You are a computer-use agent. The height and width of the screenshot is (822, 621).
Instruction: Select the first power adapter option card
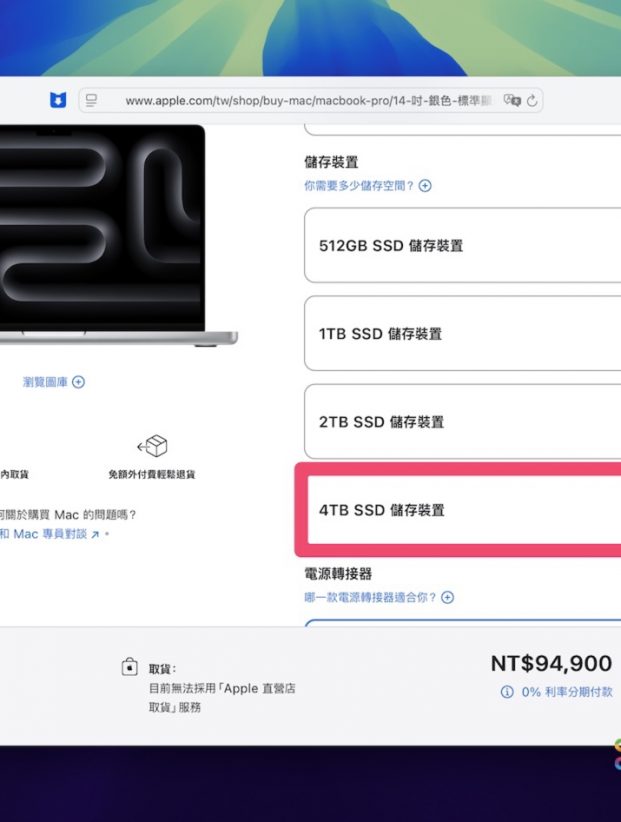(462, 624)
